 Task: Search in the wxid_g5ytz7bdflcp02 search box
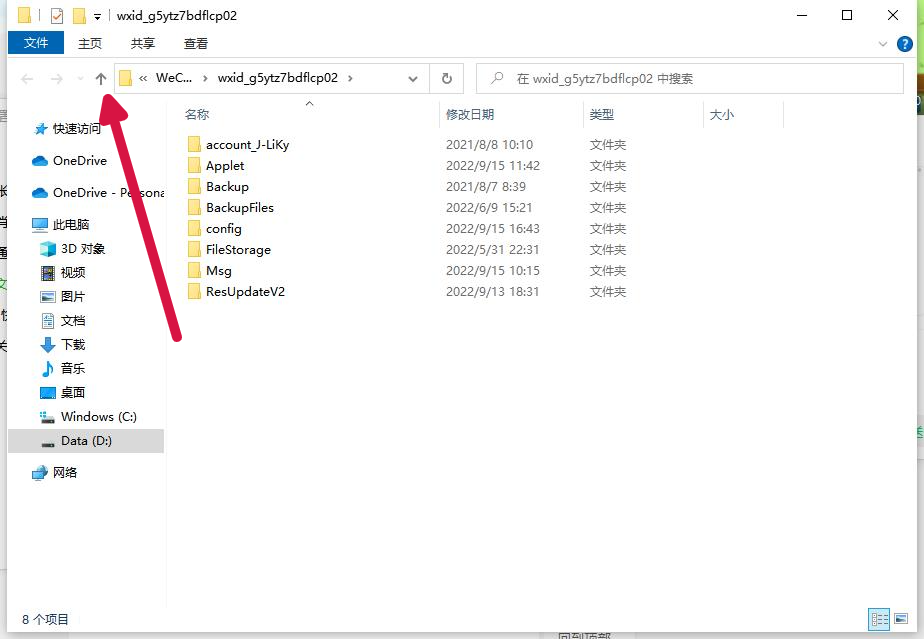coord(689,78)
